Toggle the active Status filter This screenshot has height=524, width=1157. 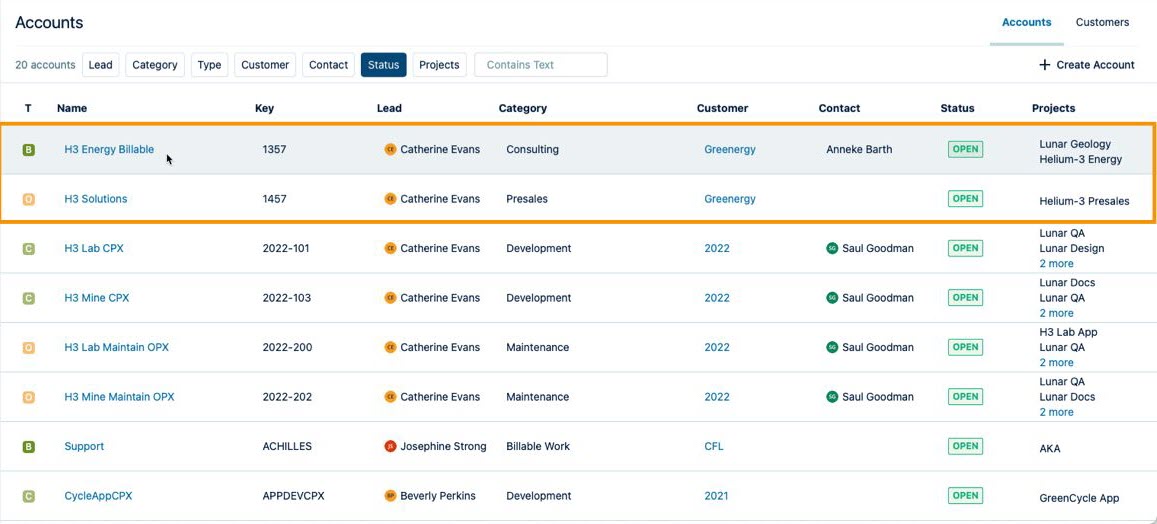[383, 65]
